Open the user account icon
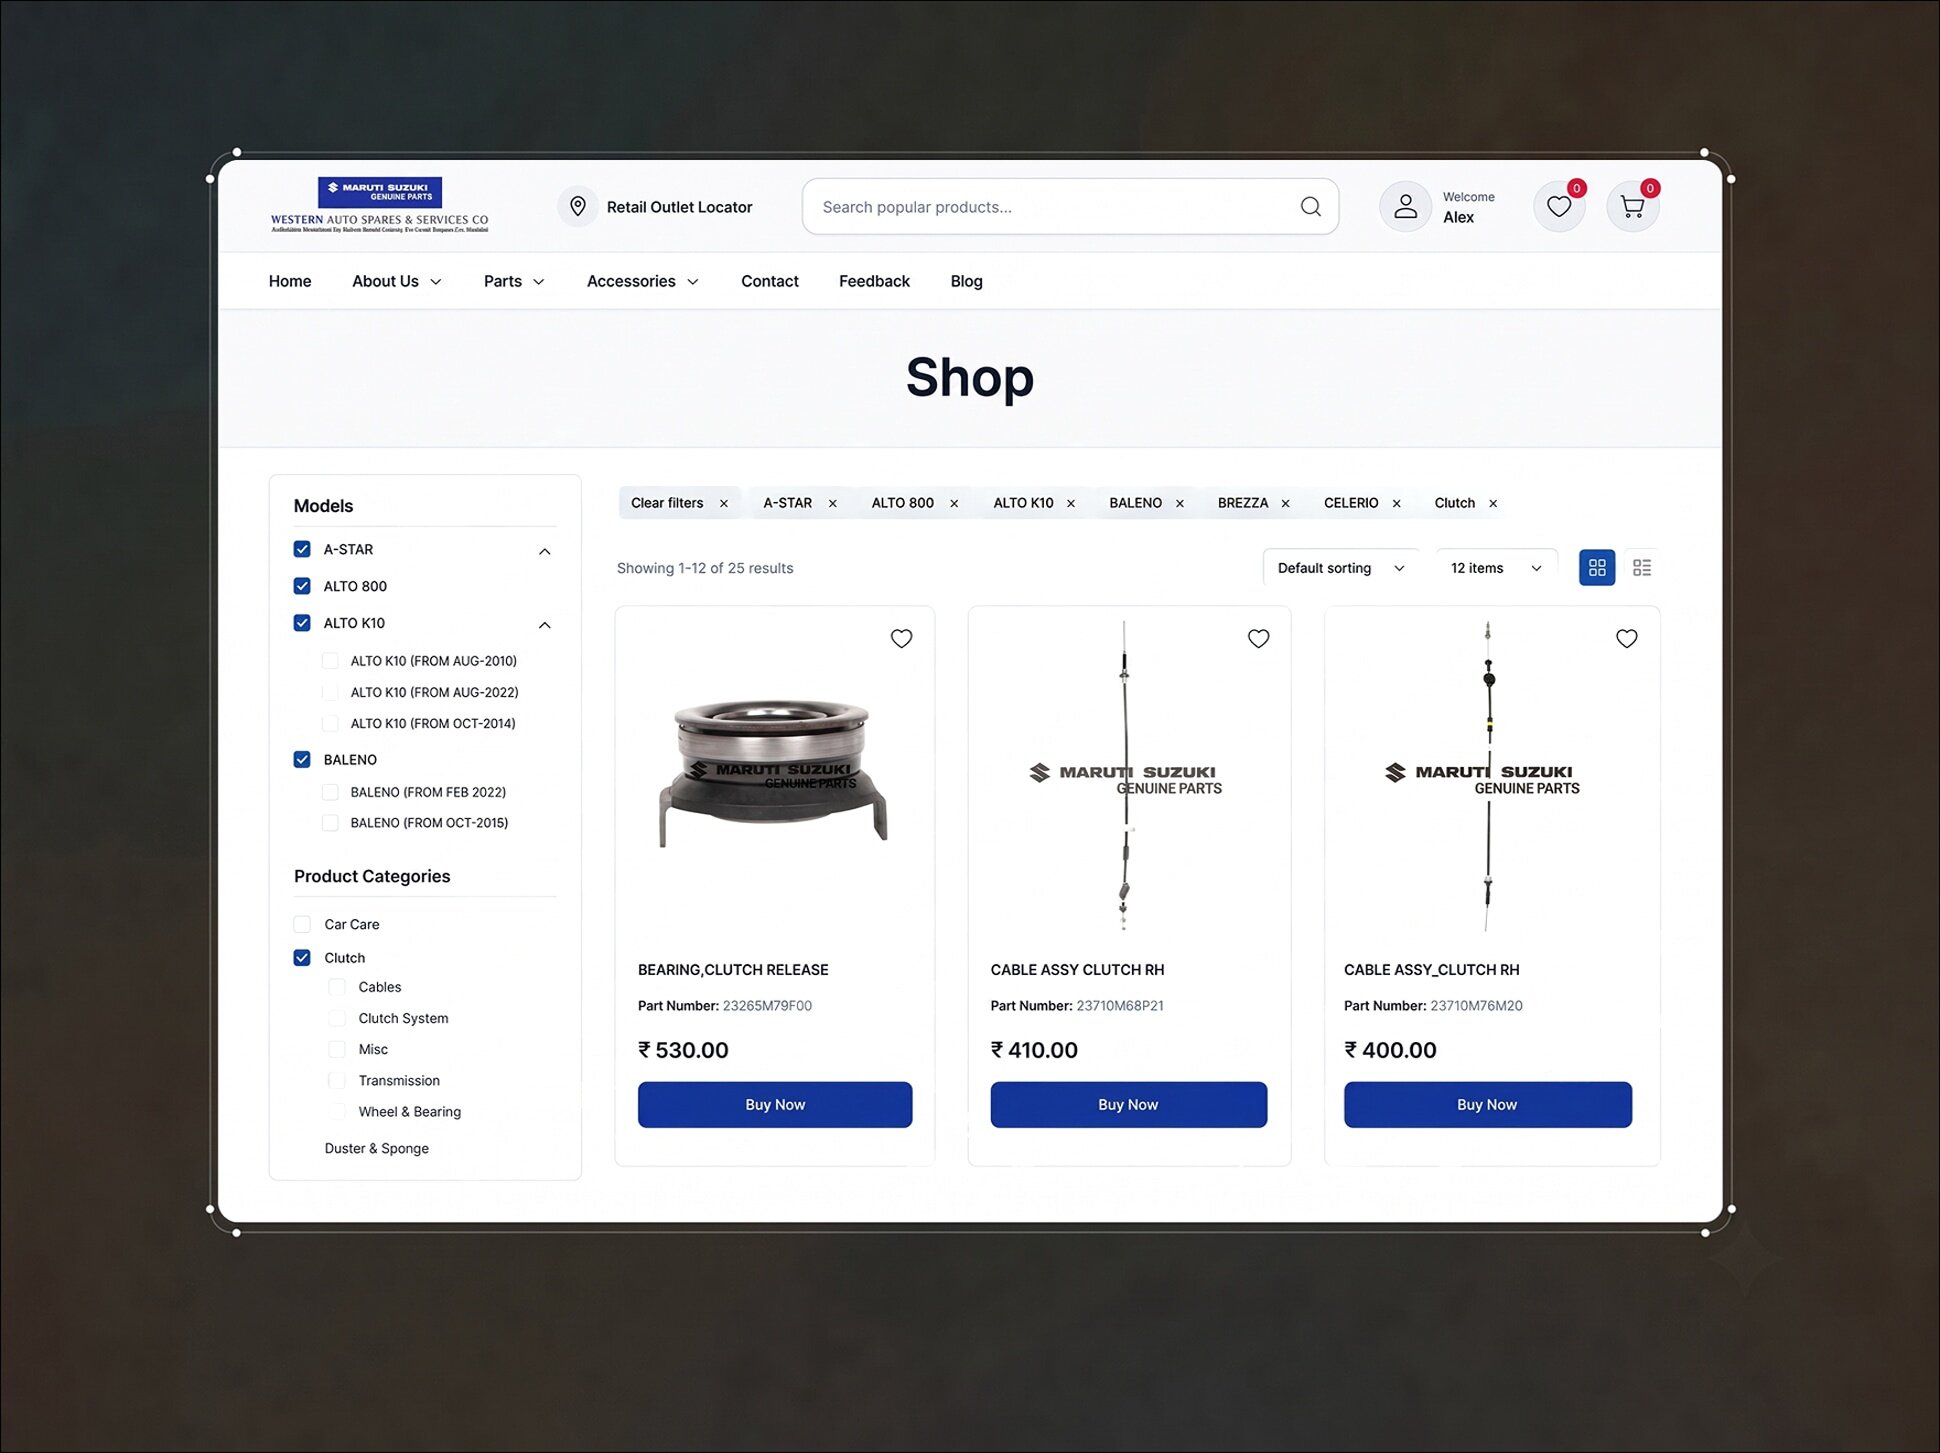 [x=1405, y=207]
